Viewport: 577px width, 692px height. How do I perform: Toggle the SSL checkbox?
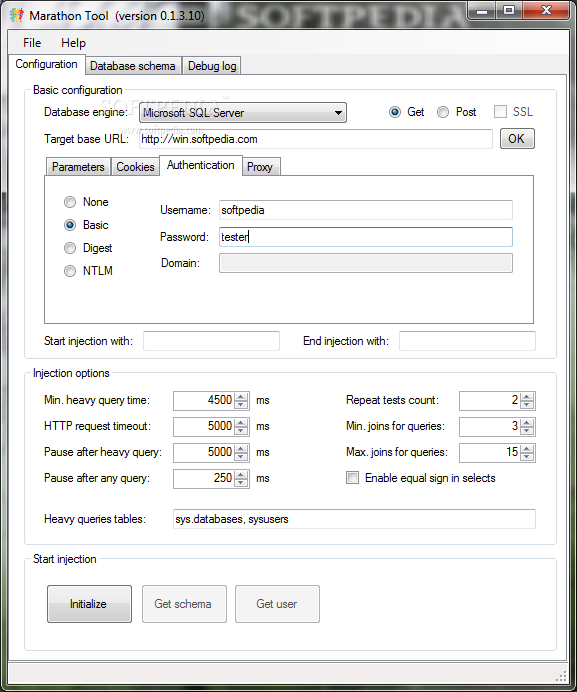(500, 112)
